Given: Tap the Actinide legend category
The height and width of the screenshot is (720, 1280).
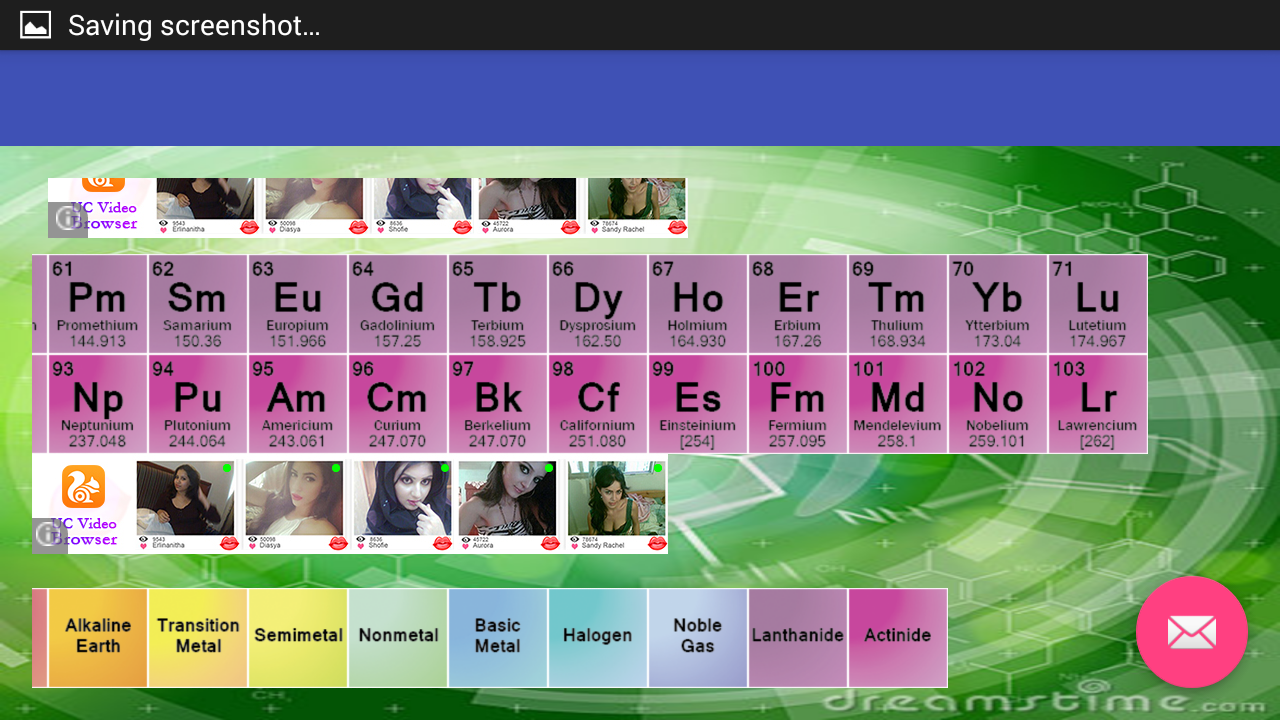Looking at the screenshot, I should (898, 638).
